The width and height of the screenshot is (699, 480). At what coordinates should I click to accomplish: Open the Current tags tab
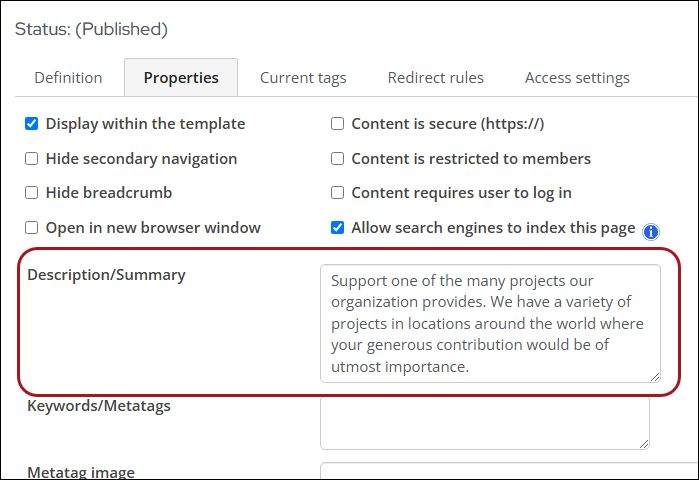pyautogui.click(x=303, y=78)
